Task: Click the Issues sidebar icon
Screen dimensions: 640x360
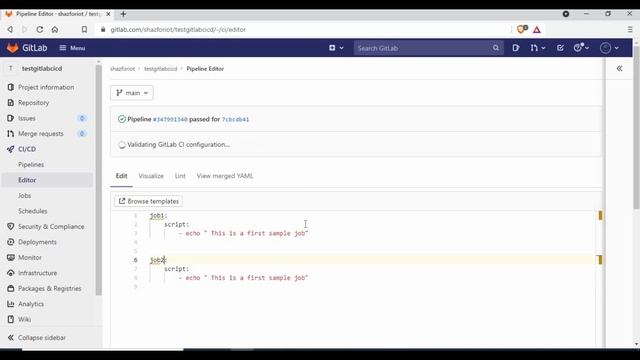Action: [11, 118]
